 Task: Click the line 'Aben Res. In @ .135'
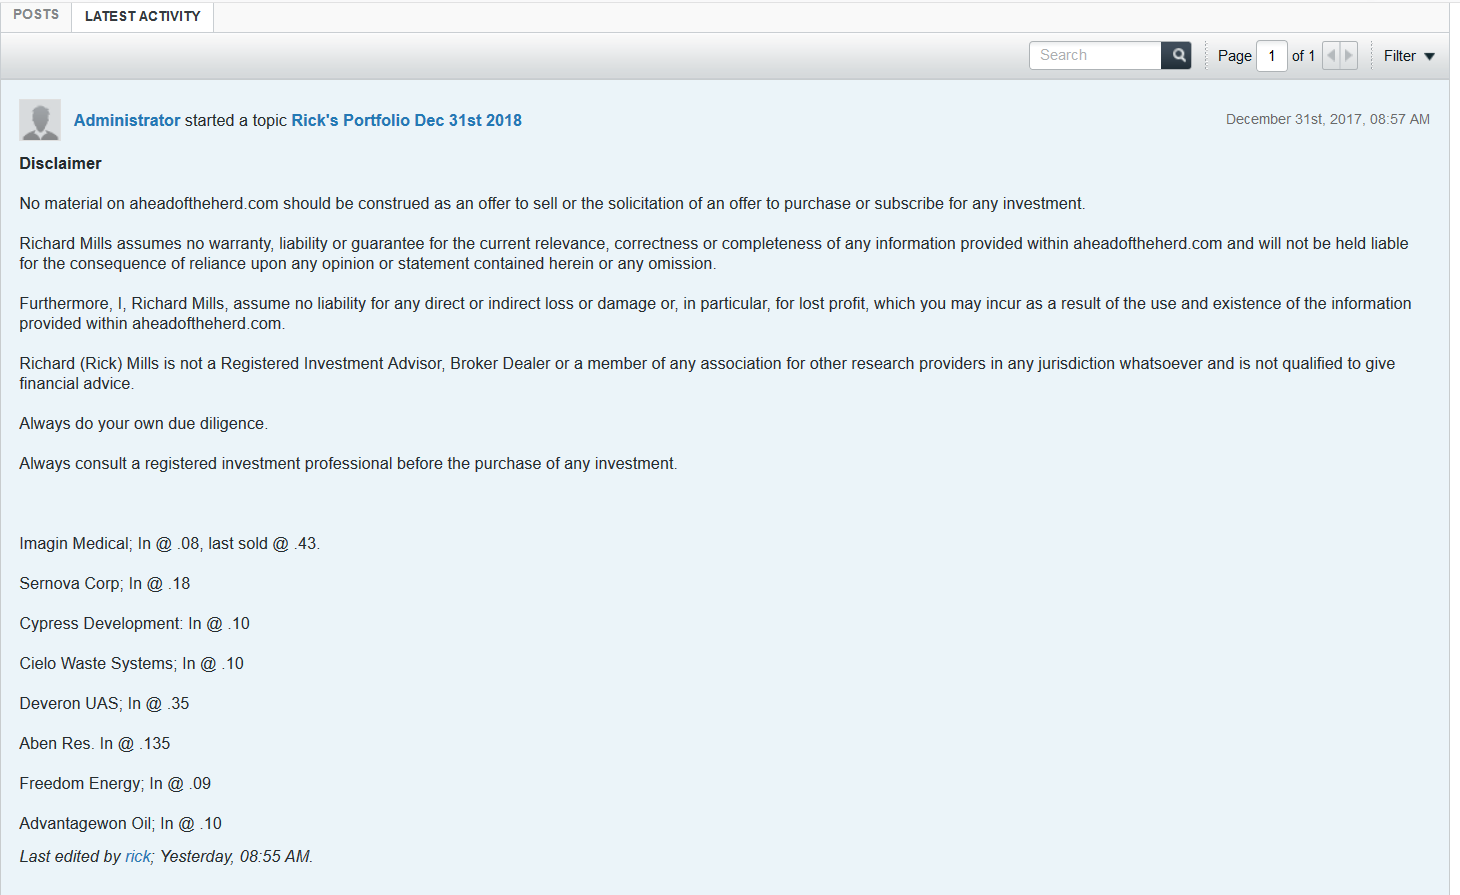pyautogui.click(x=95, y=743)
